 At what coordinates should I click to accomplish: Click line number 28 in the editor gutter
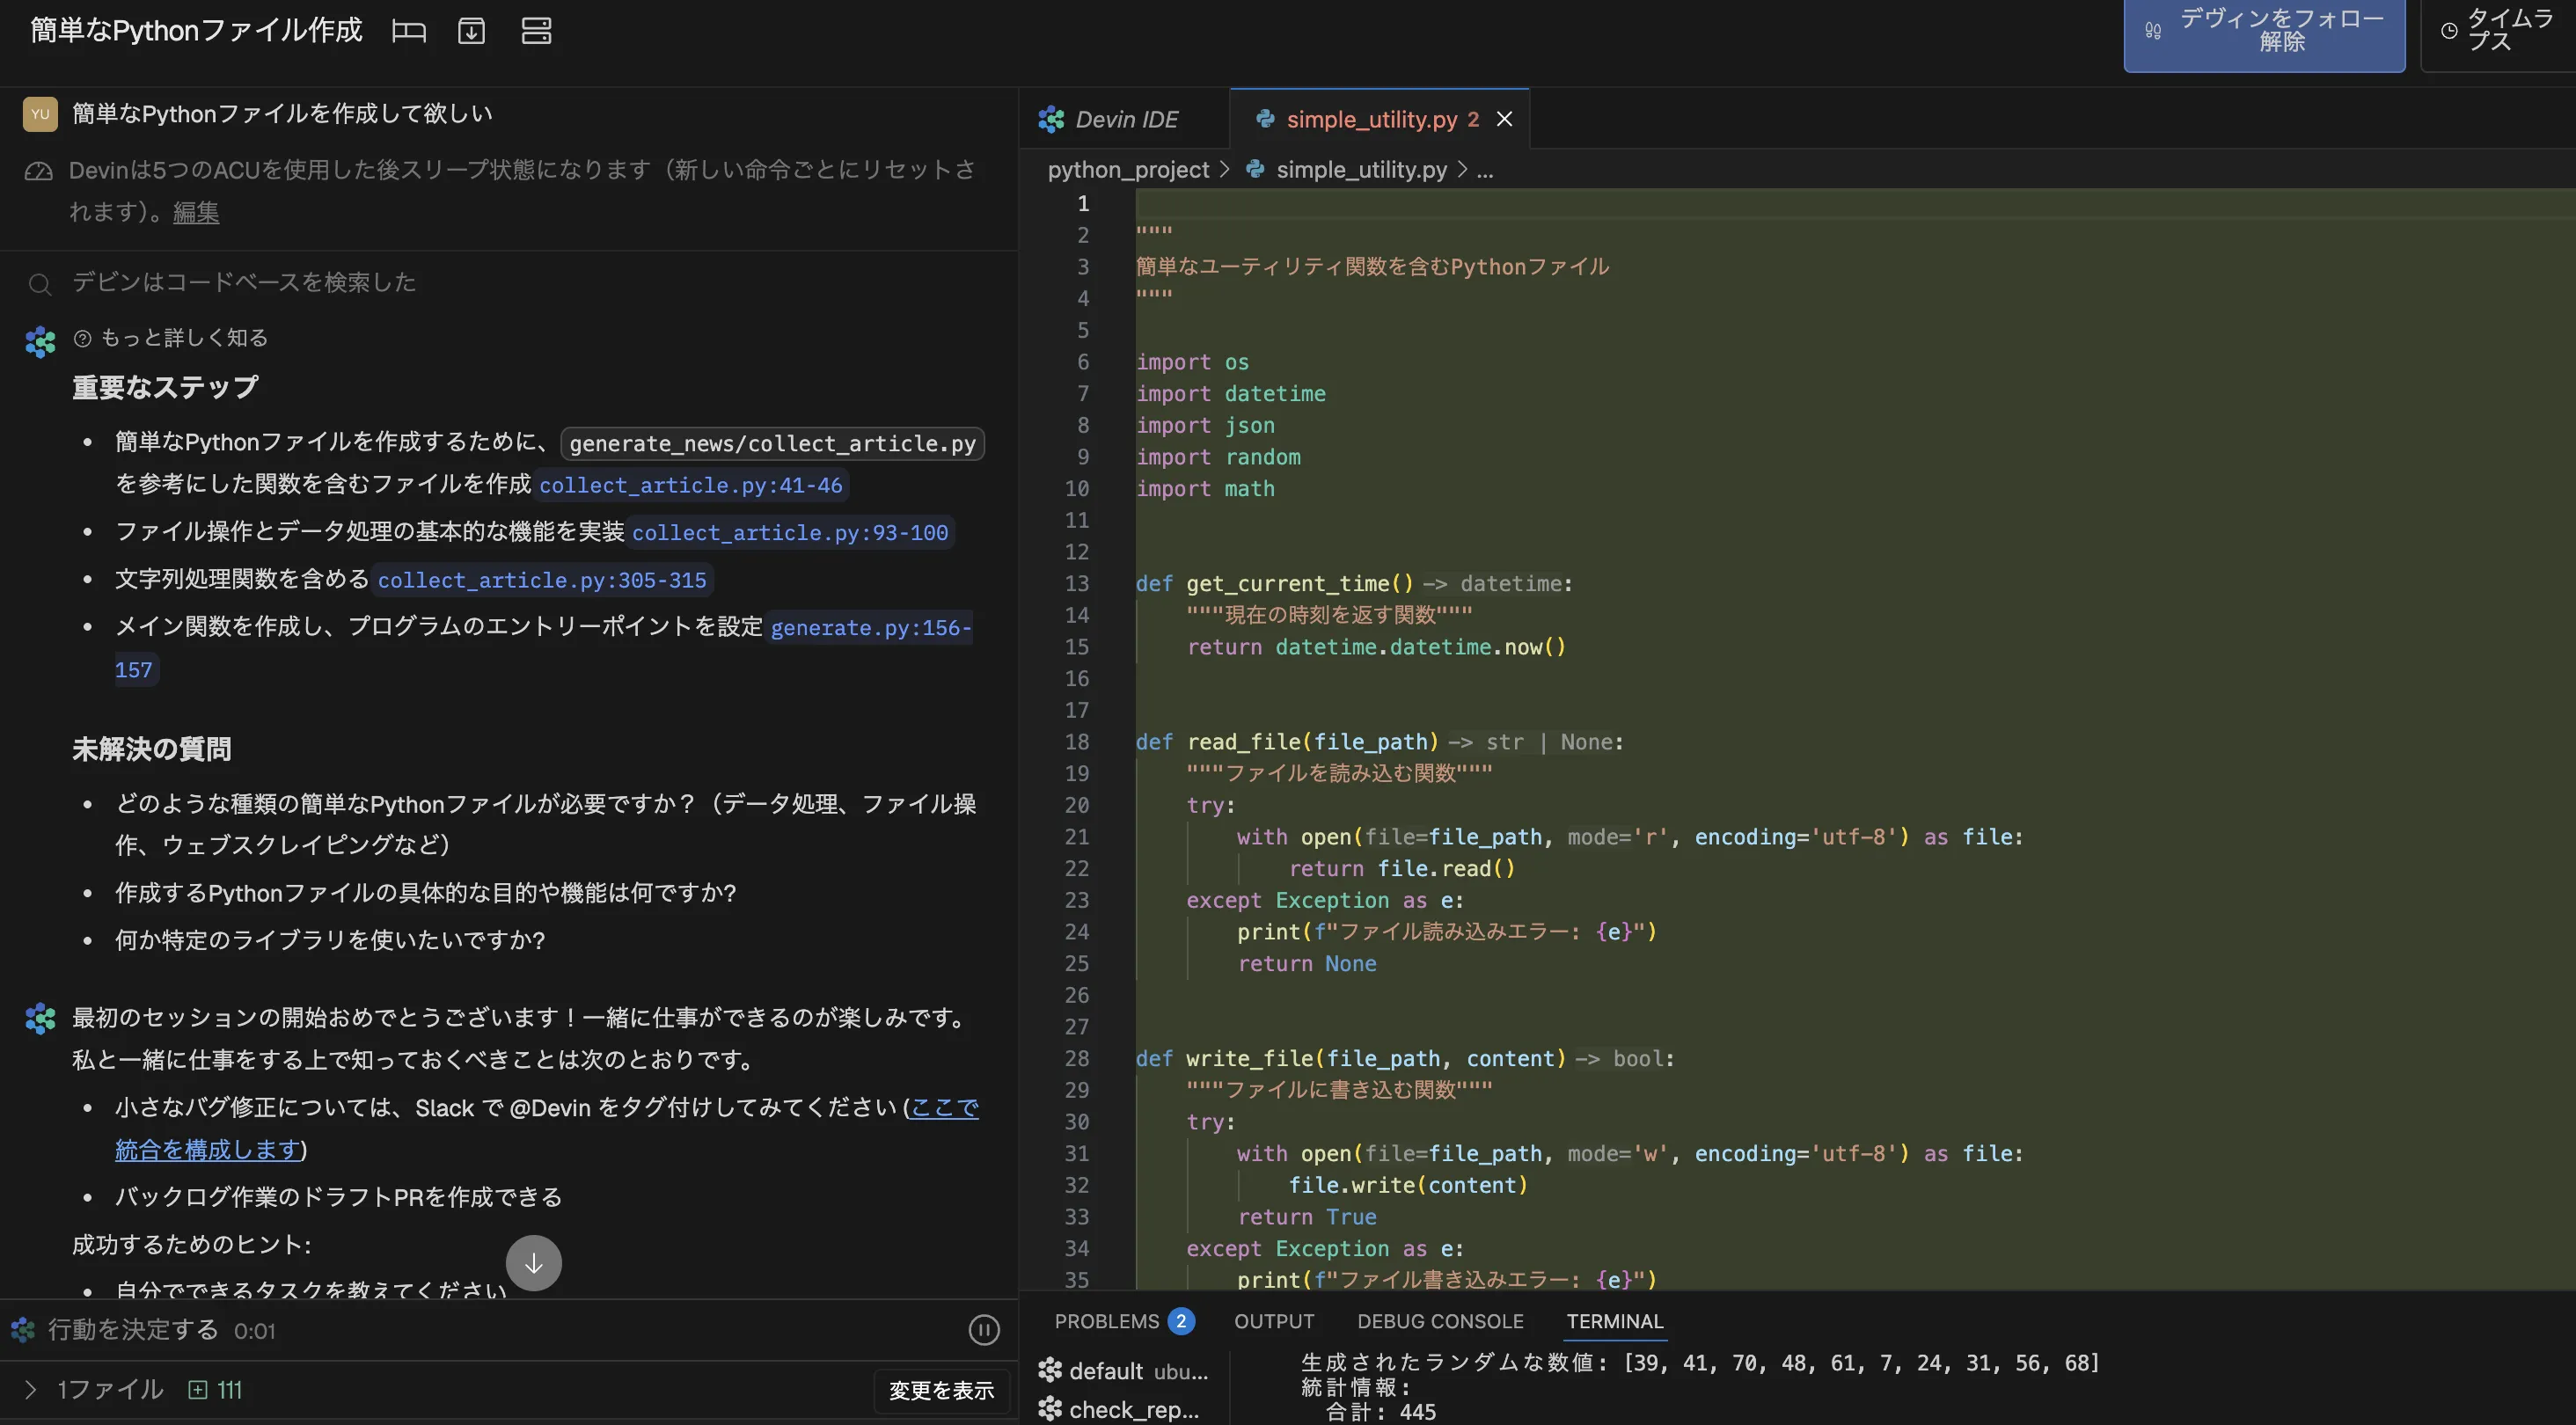coord(1076,1059)
